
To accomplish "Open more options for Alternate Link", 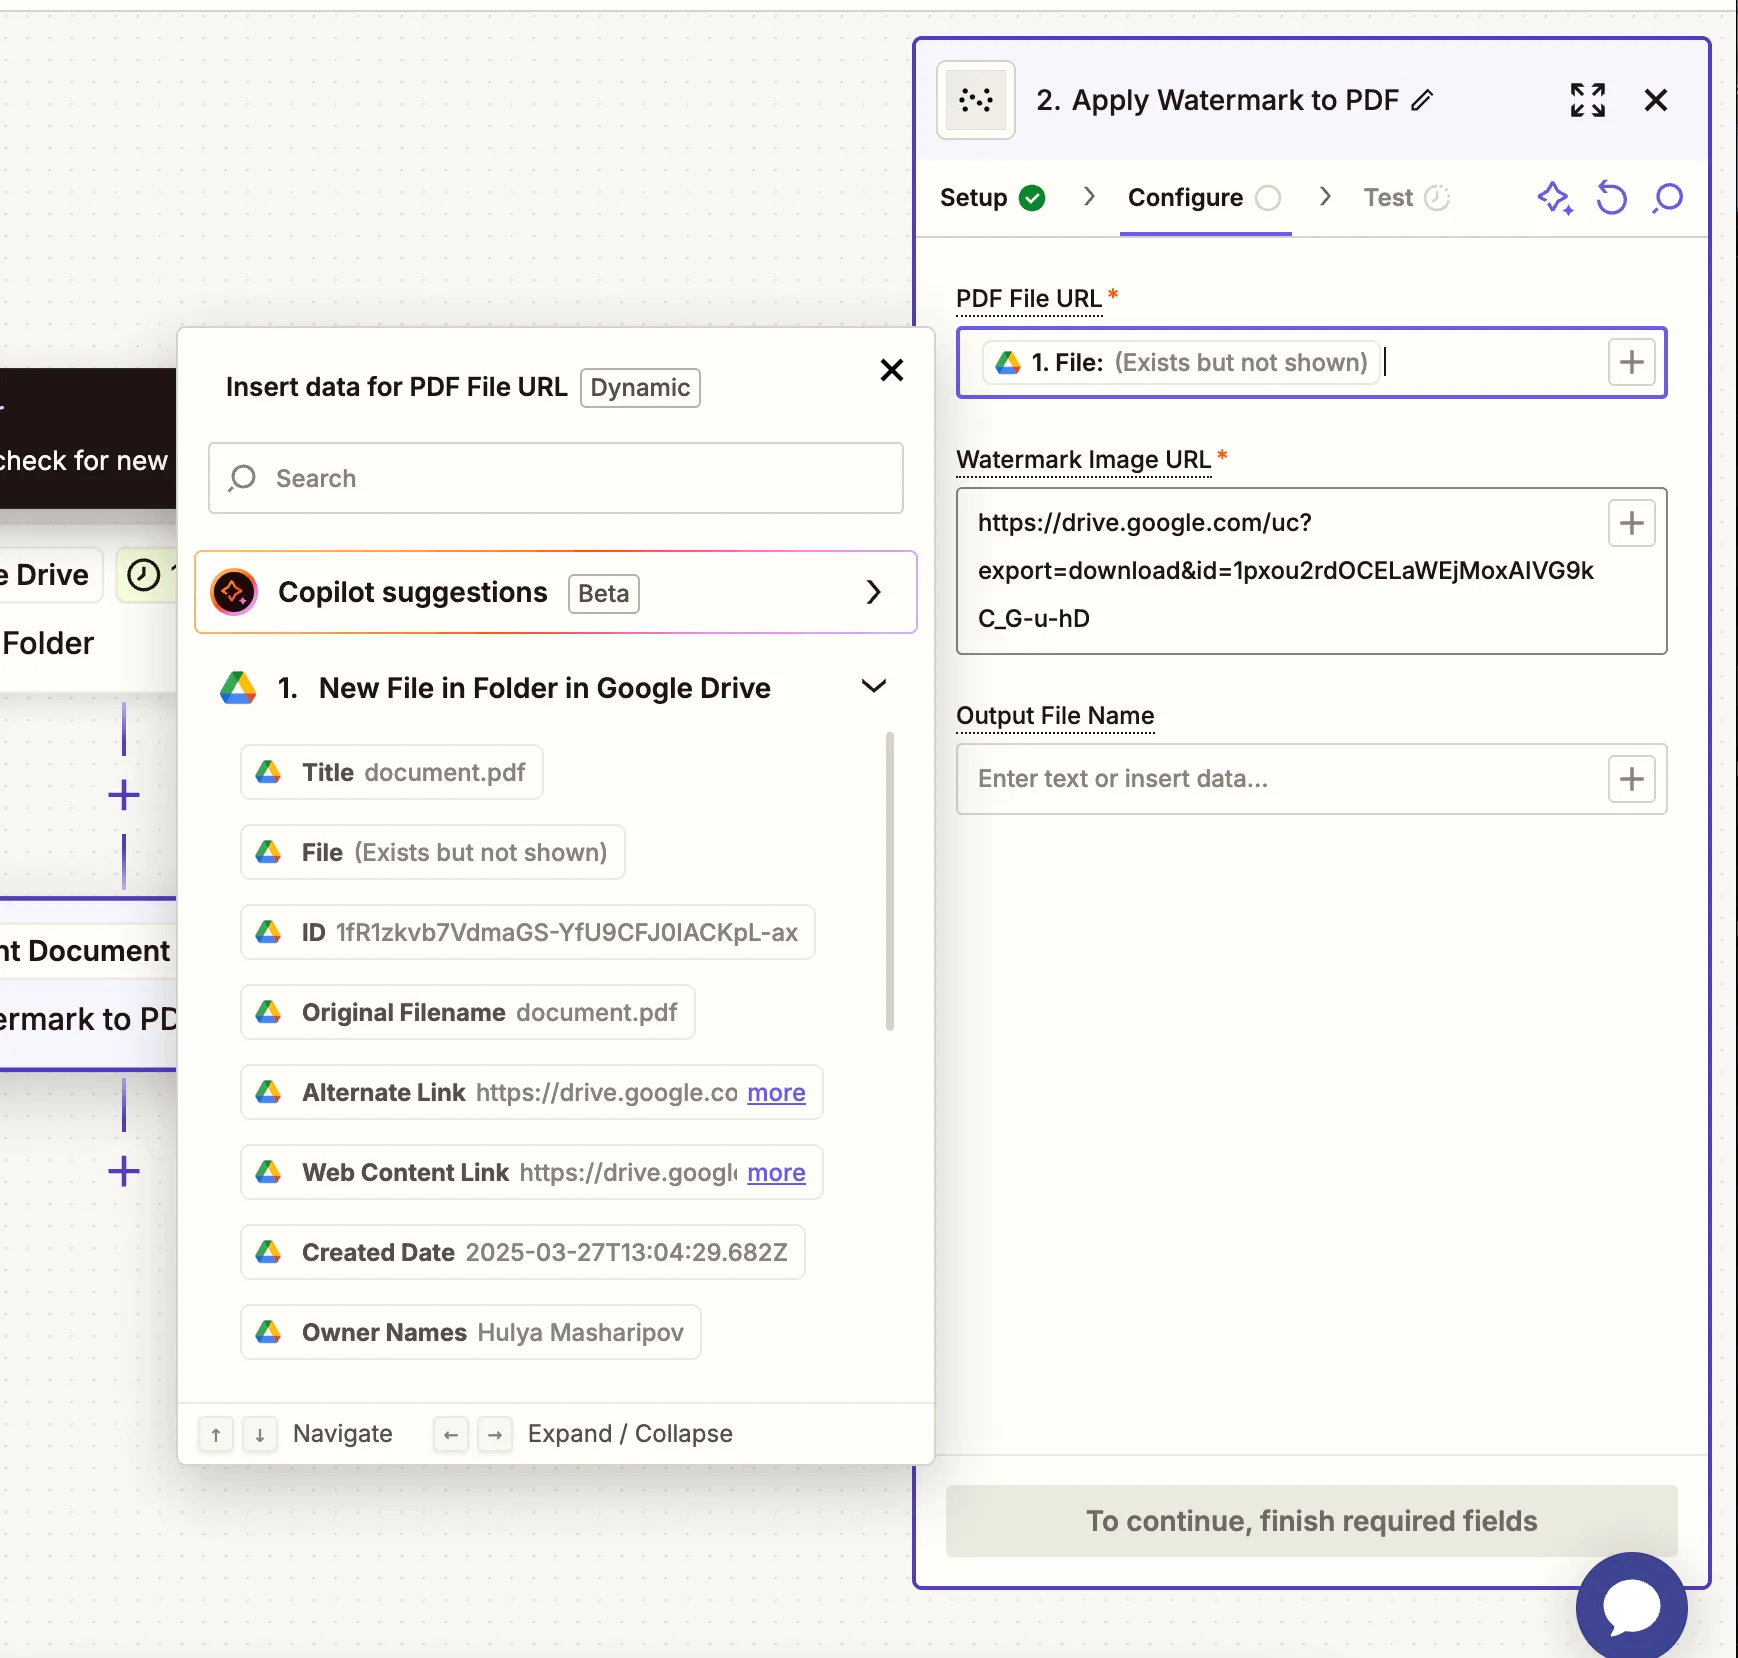I will pyautogui.click(x=777, y=1092).
